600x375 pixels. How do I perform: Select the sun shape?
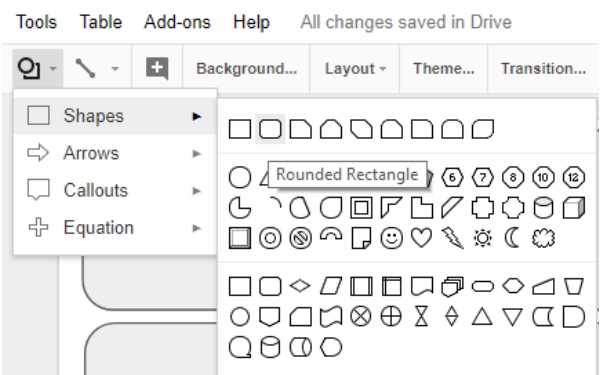[x=483, y=238]
